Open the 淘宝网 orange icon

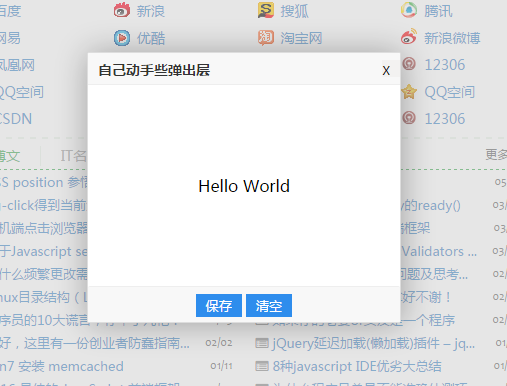[266, 38]
